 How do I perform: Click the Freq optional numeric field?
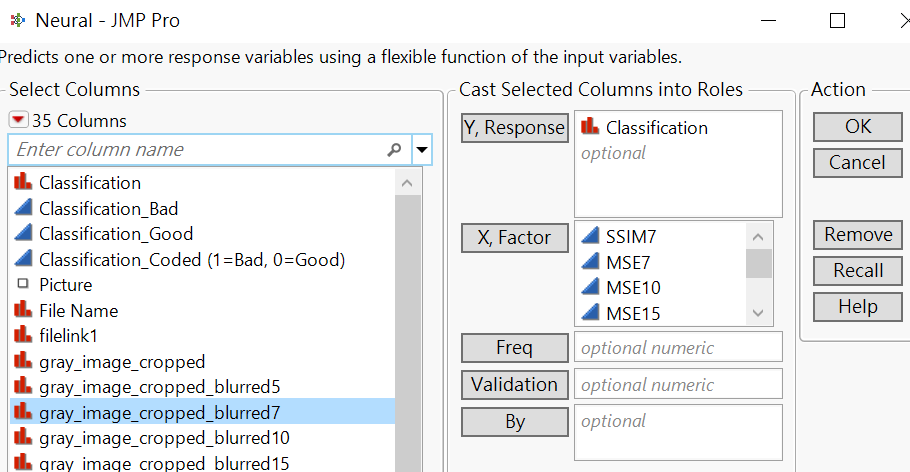[678, 348]
